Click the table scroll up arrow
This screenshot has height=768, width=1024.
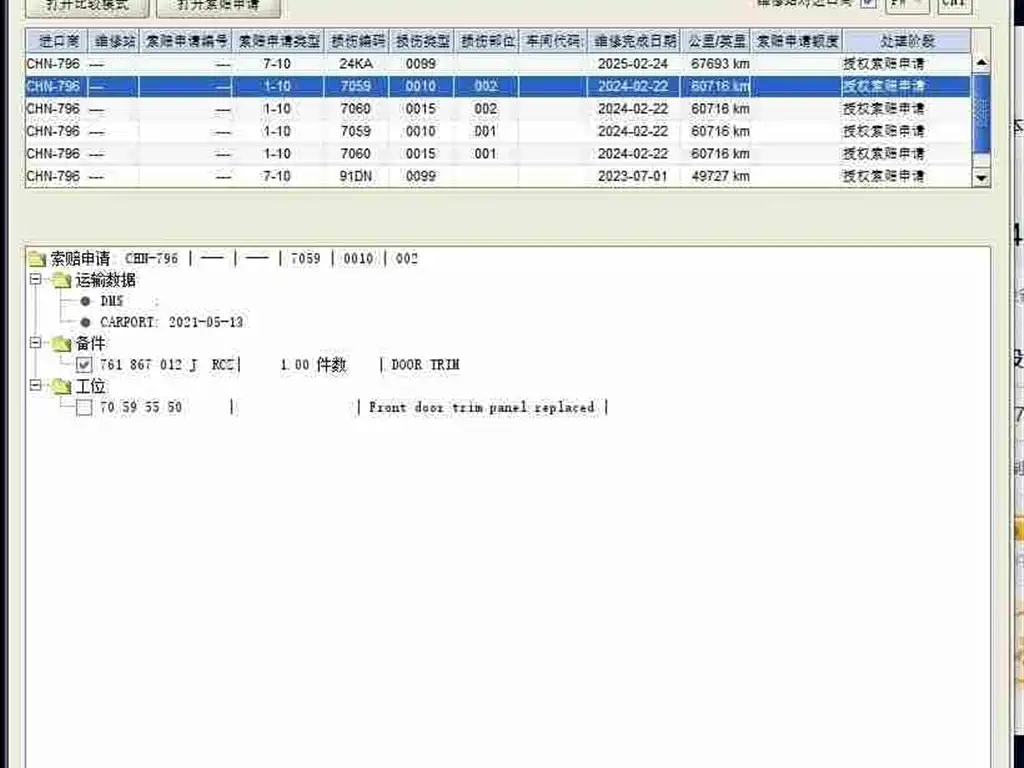coord(981,63)
